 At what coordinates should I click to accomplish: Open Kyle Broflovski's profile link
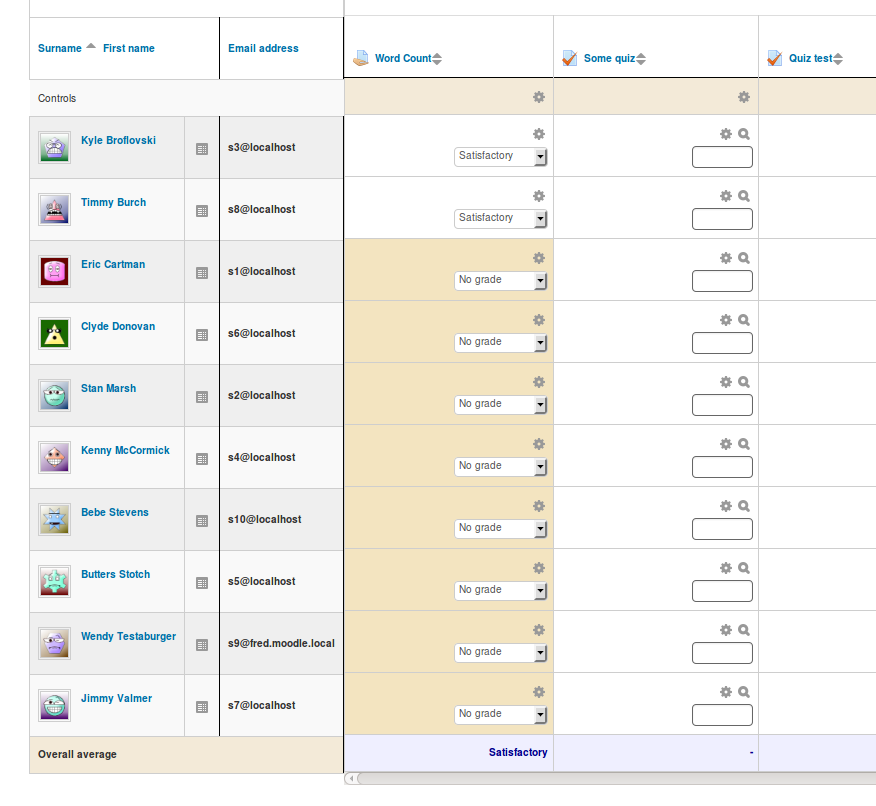pyautogui.click(x=118, y=140)
